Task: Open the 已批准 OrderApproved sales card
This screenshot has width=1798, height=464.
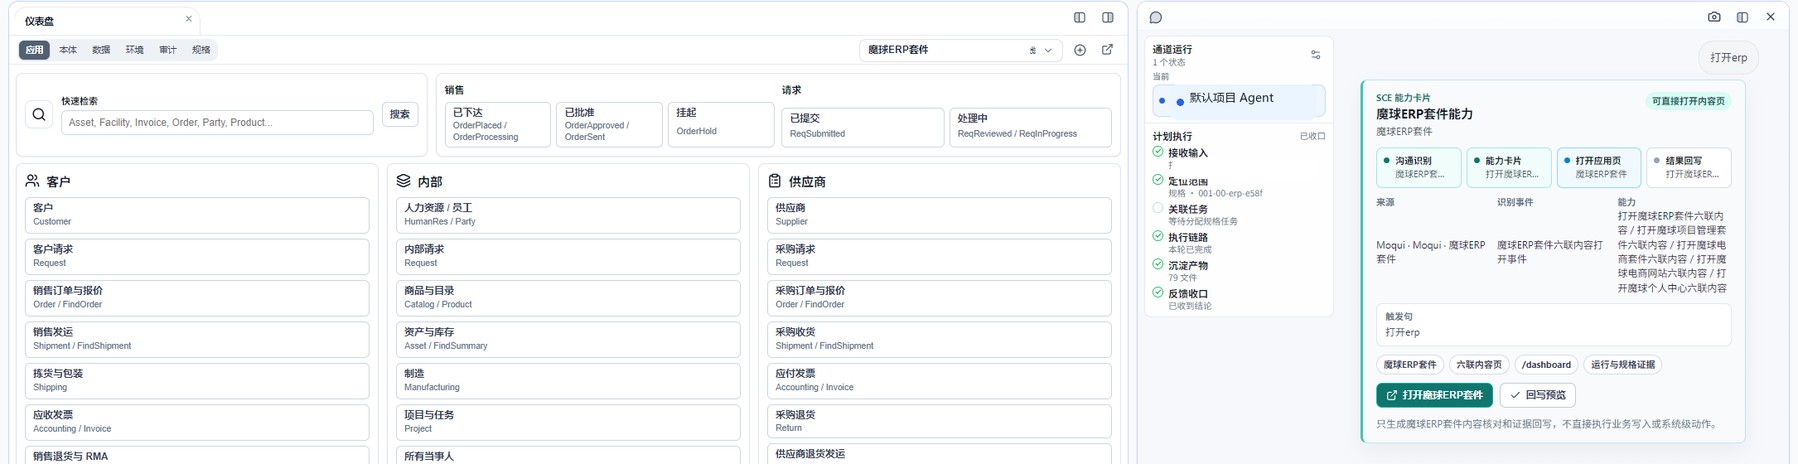Action: (609, 124)
